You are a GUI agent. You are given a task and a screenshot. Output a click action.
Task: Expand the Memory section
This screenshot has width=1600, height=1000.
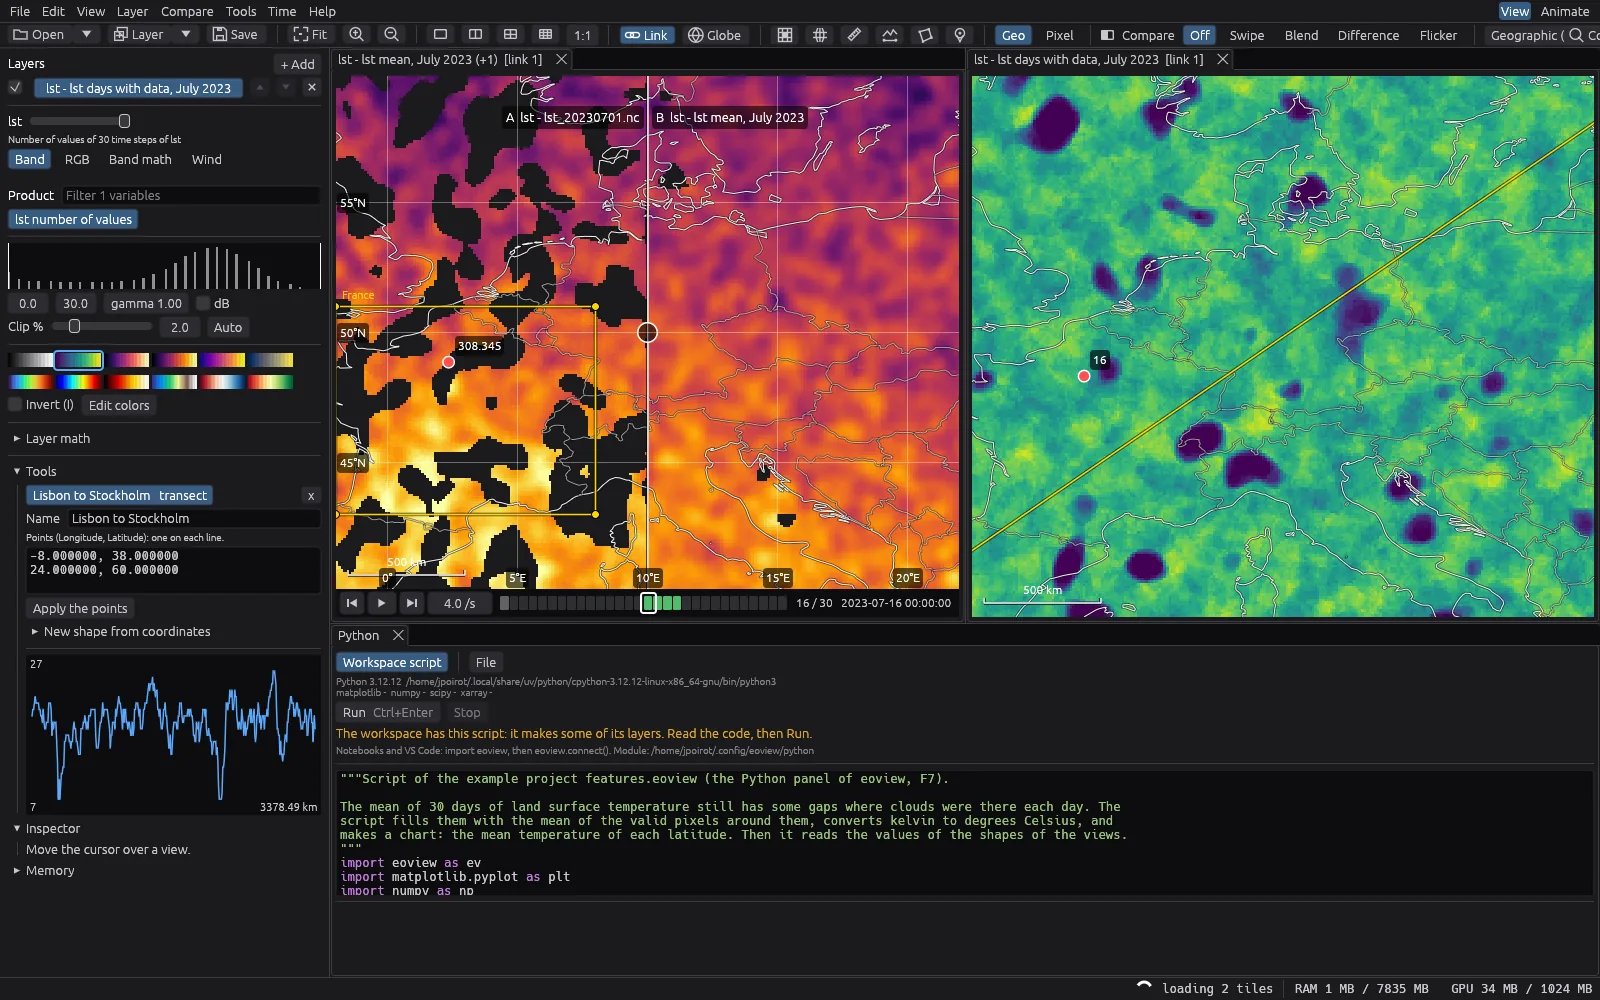44,871
